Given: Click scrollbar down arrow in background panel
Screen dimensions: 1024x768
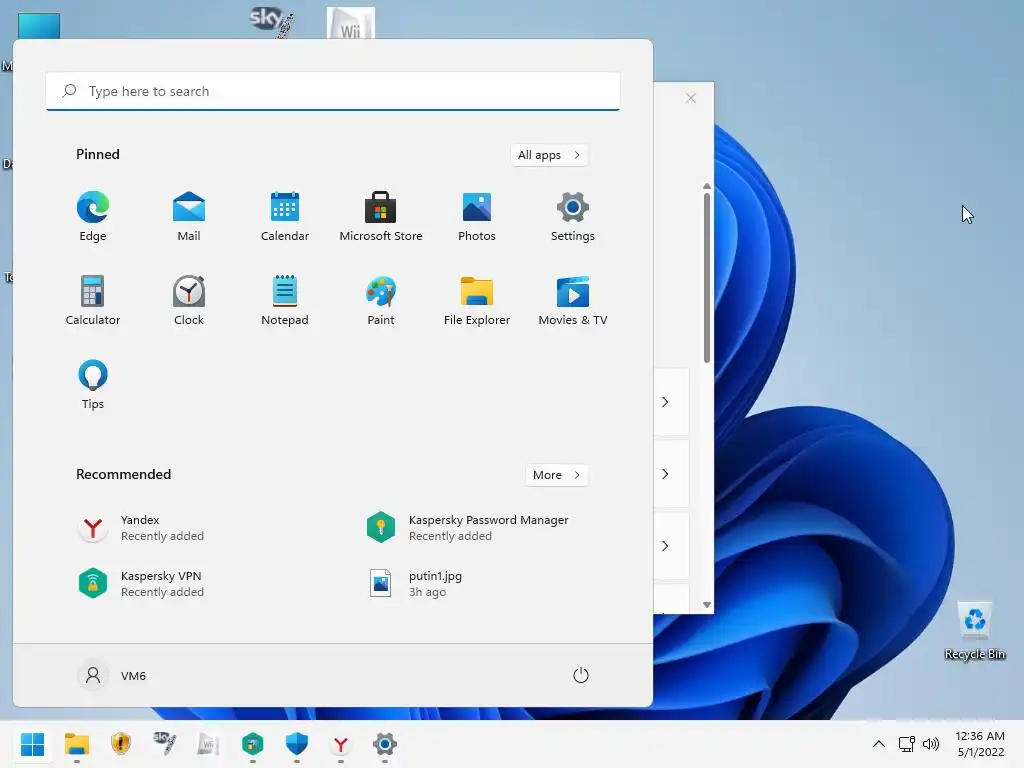Looking at the screenshot, I should click(x=707, y=605).
